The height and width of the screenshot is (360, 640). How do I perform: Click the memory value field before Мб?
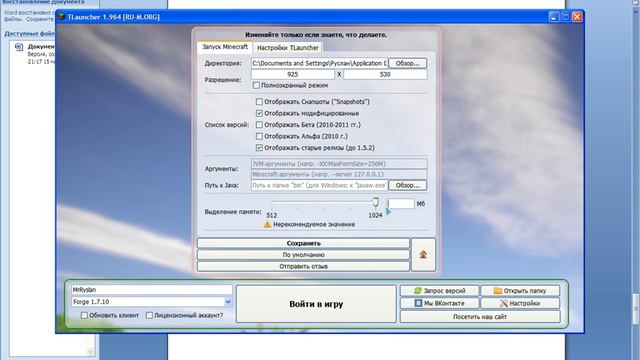click(400, 203)
